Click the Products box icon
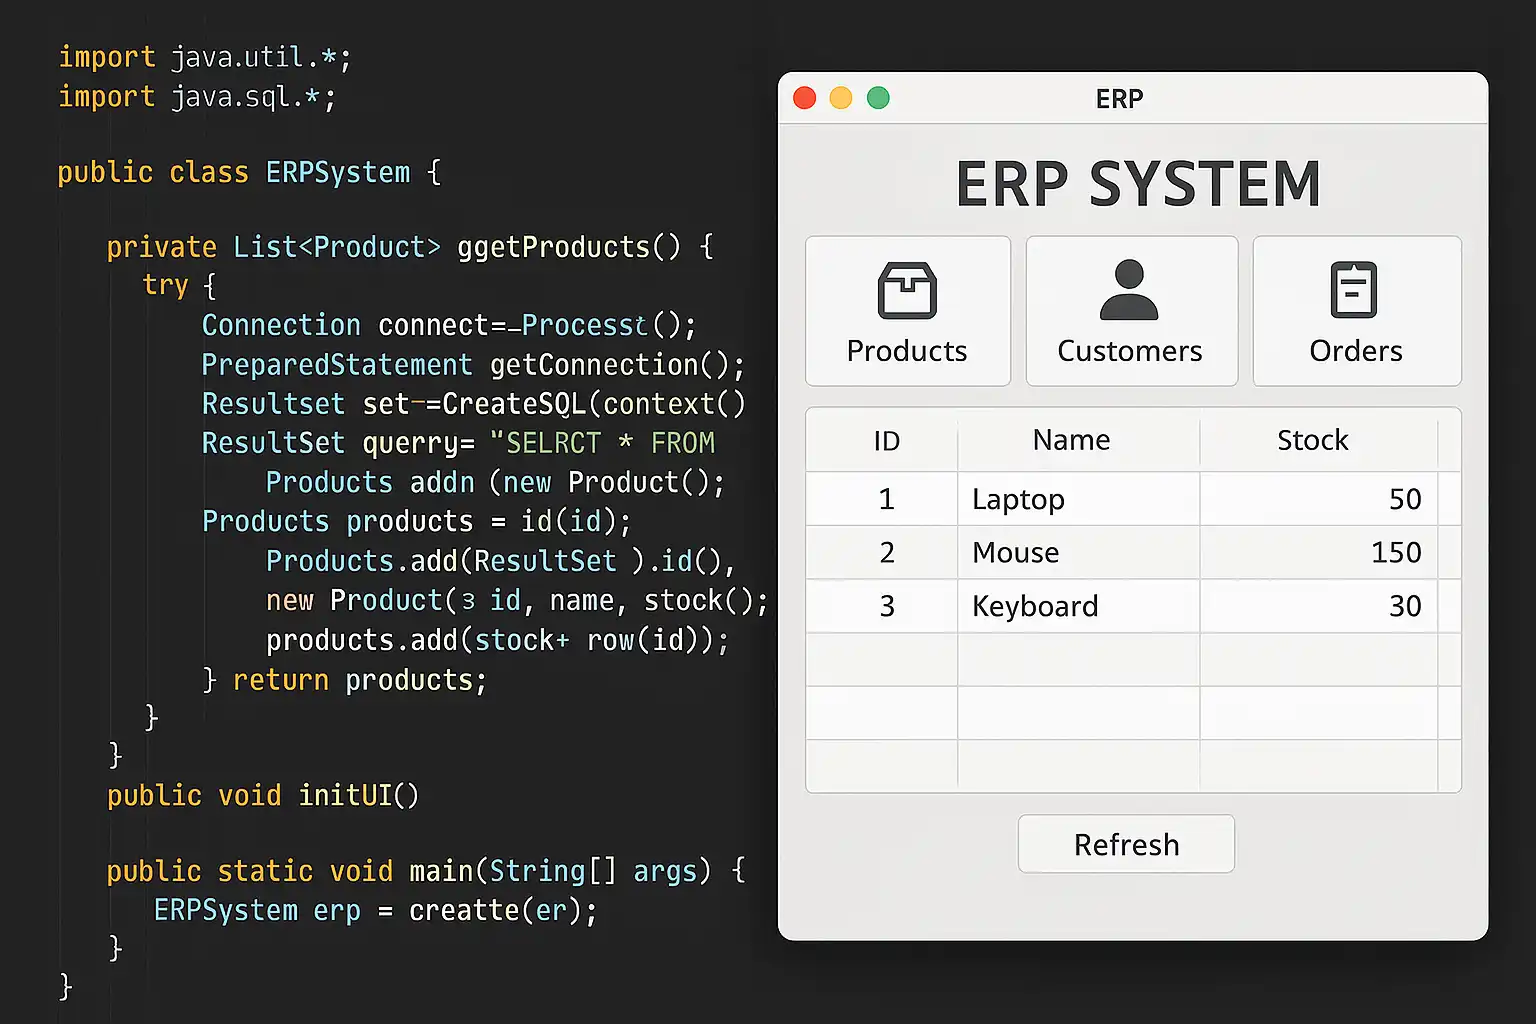 tap(907, 290)
